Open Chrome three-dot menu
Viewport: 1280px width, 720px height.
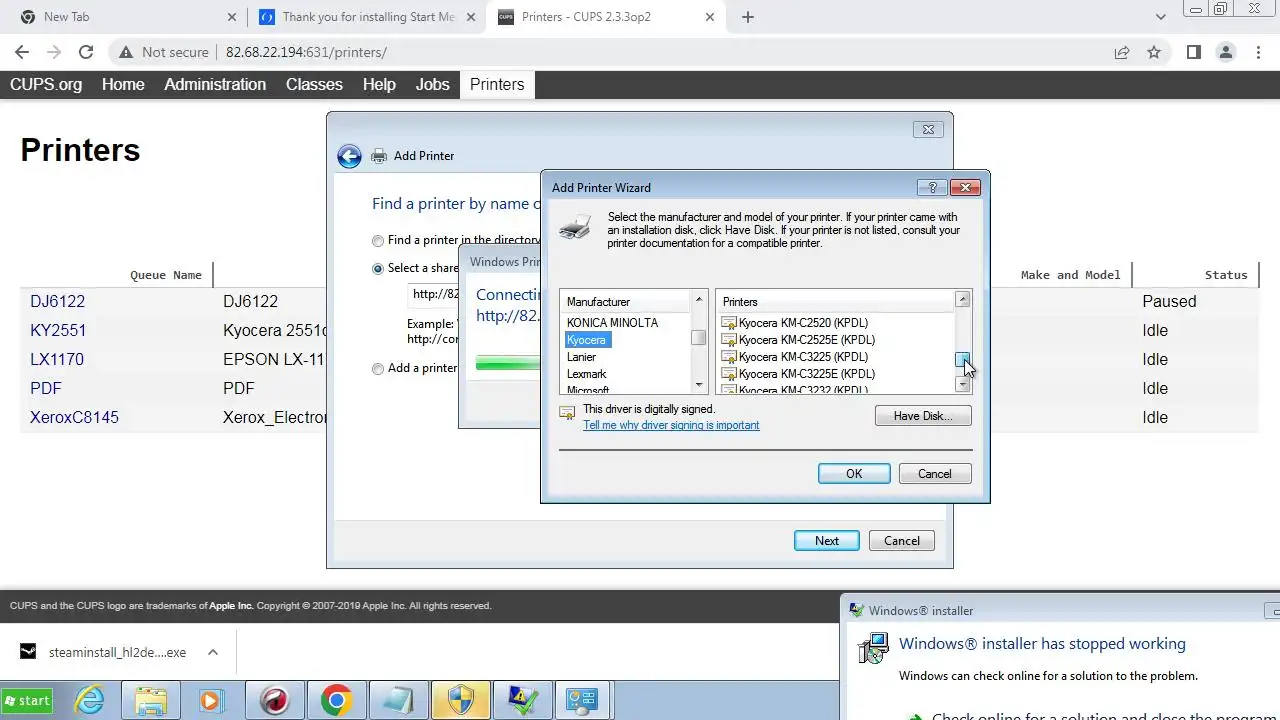pos(1258,52)
